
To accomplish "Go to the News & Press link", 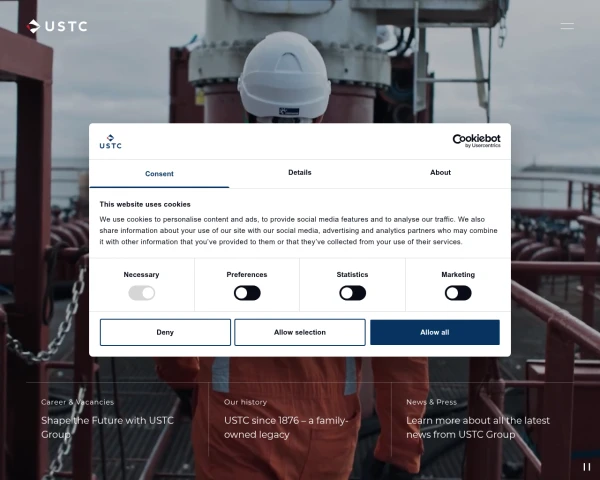I will click(x=431, y=402).
